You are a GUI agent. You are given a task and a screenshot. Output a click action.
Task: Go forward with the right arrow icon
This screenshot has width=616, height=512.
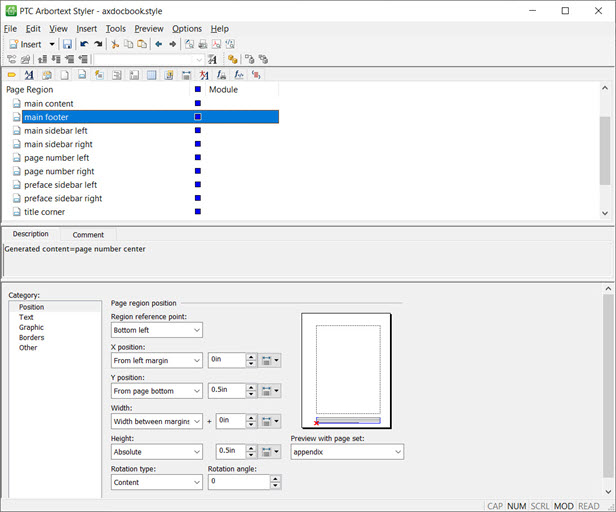tap(172, 44)
